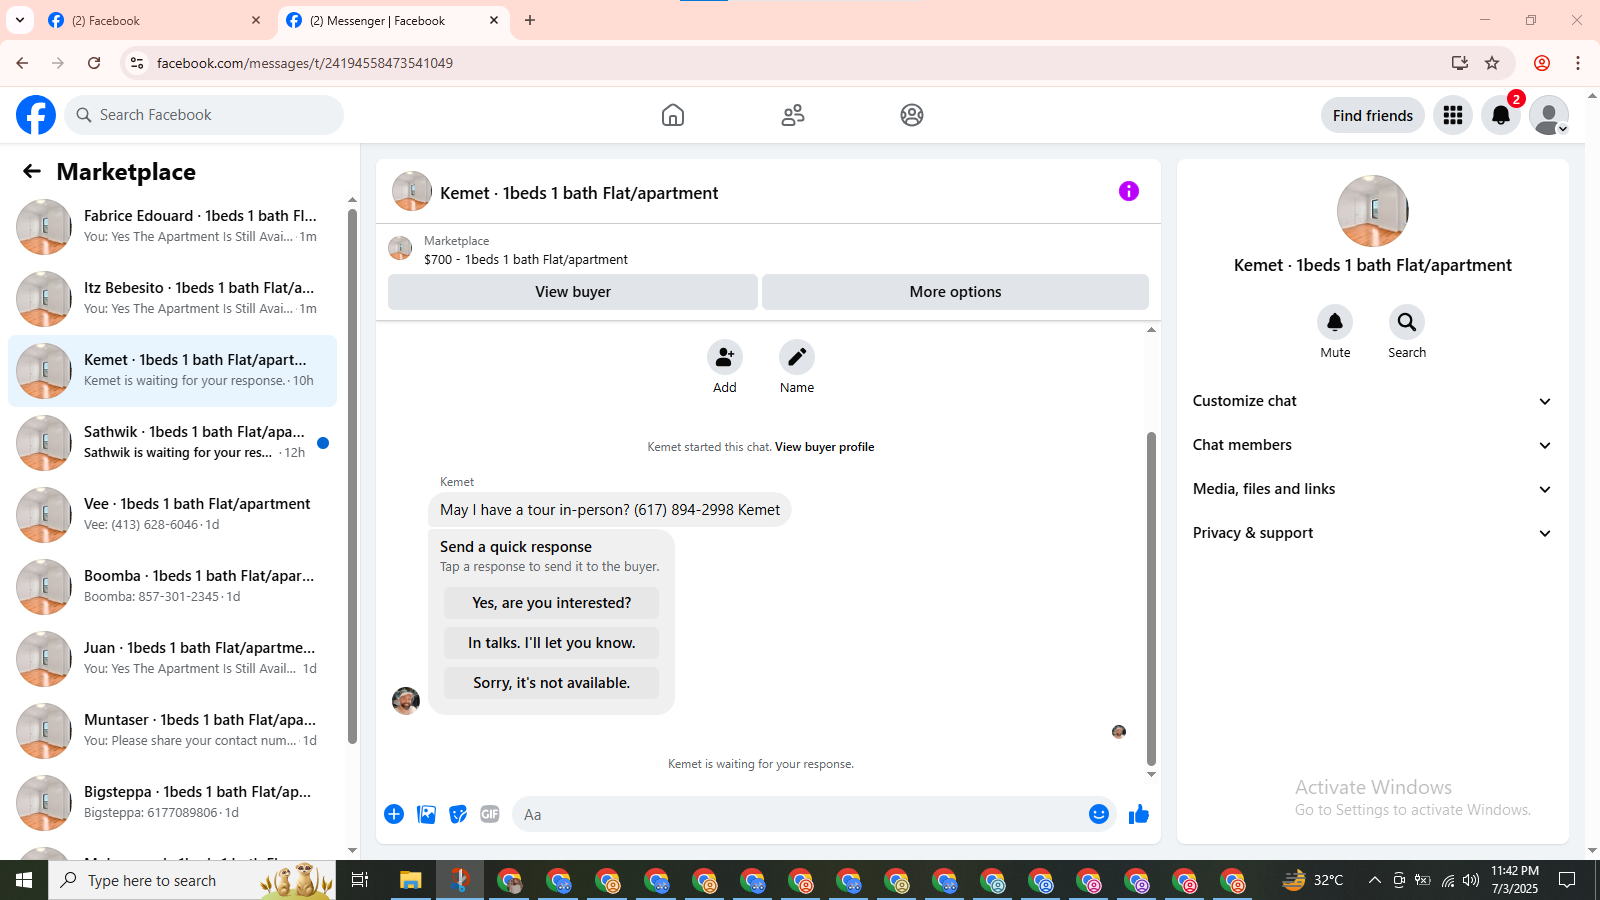Expand Customize chat section

[1373, 401]
